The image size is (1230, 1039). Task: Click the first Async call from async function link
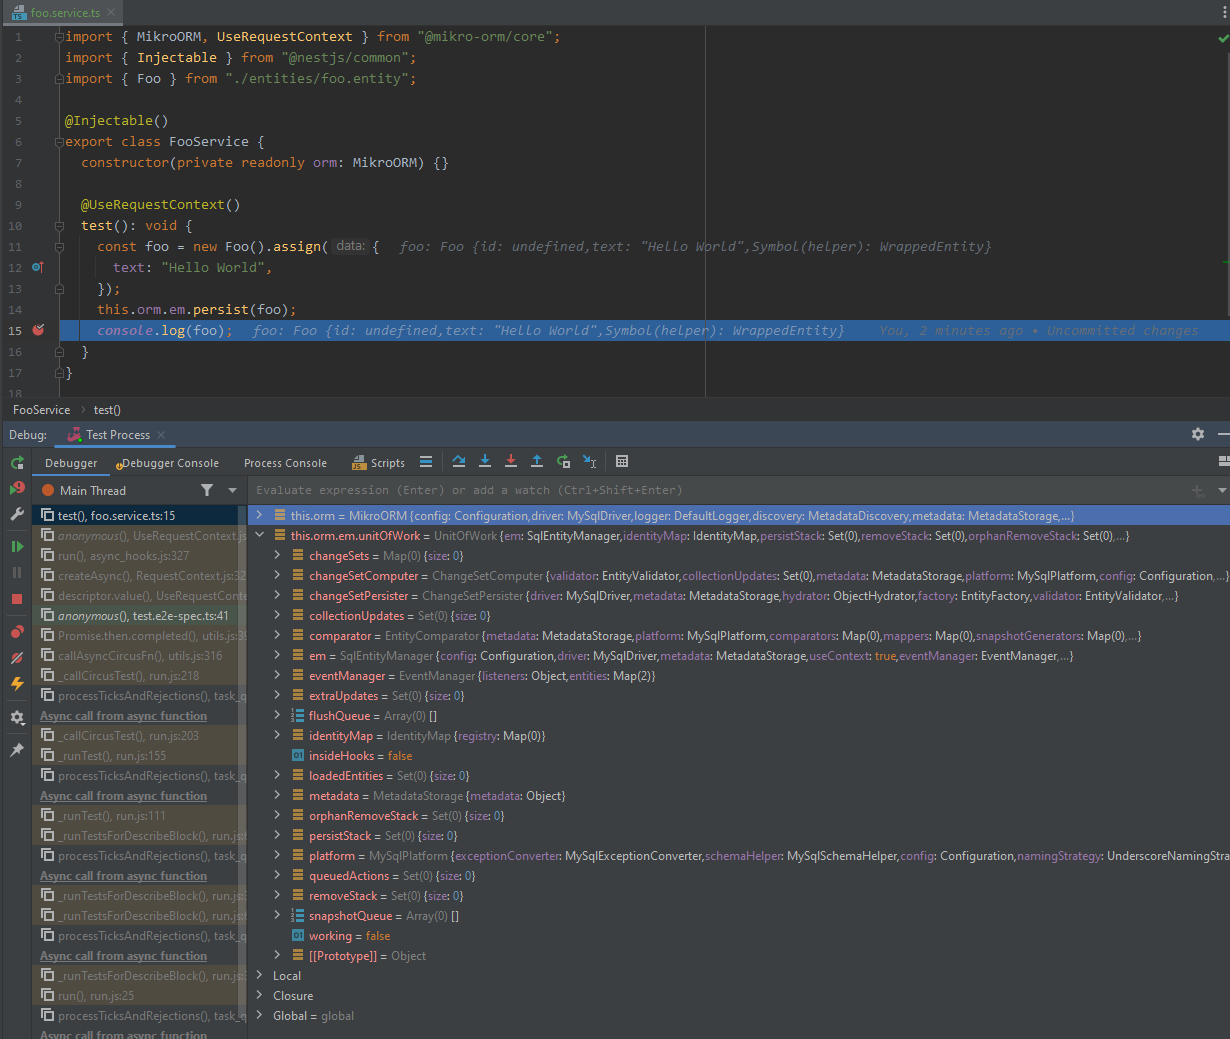[123, 716]
